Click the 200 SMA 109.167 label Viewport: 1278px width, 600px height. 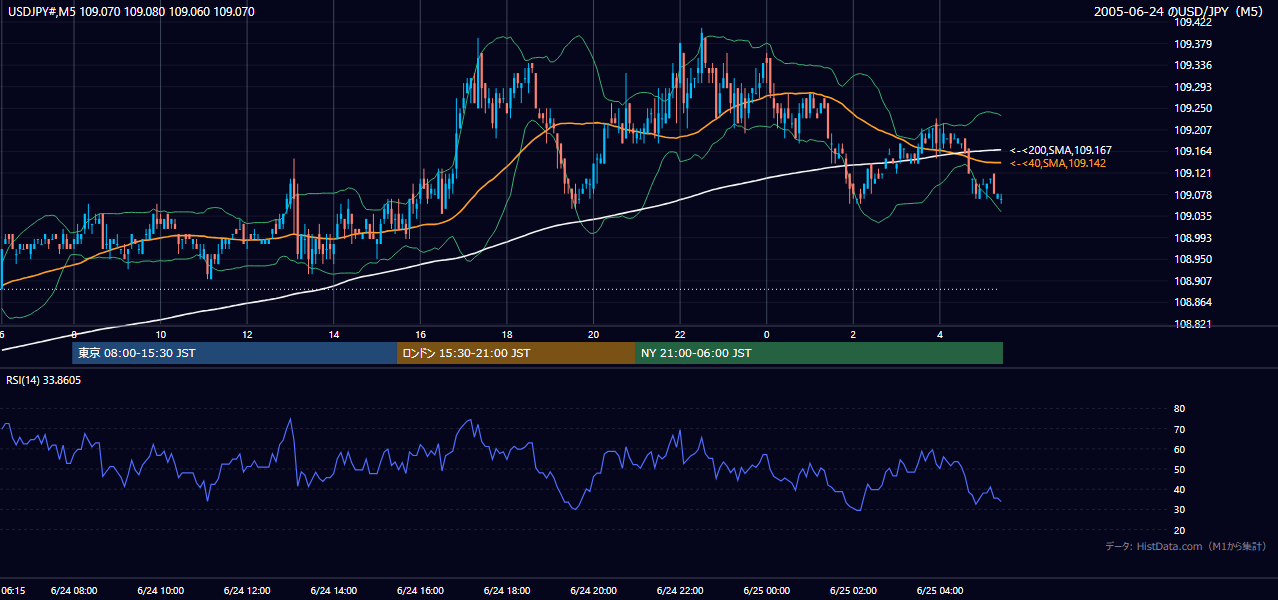point(1060,150)
